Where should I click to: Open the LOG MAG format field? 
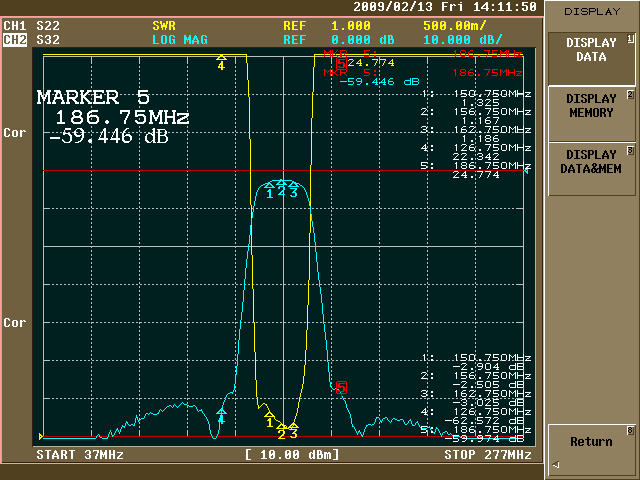tap(178, 40)
